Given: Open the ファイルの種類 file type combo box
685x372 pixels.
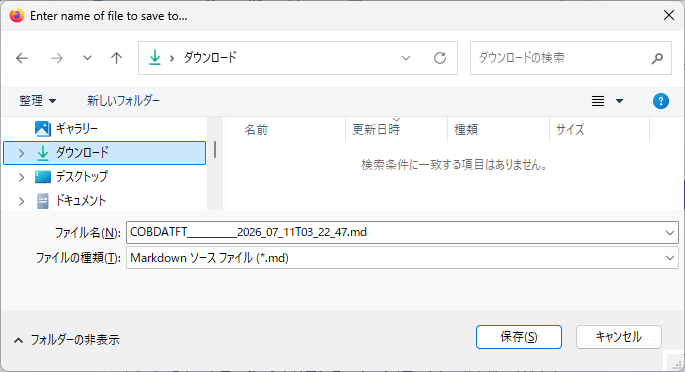Looking at the screenshot, I should pos(402,258).
